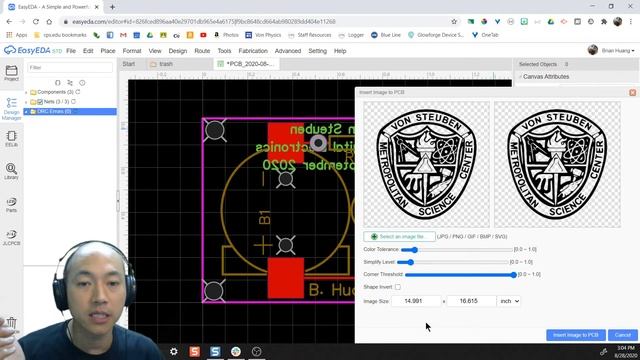Image resolution: width=640 pixels, height=360 pixels.
Task: Open the Fabrication menu
Action: (x=253, y=51)
